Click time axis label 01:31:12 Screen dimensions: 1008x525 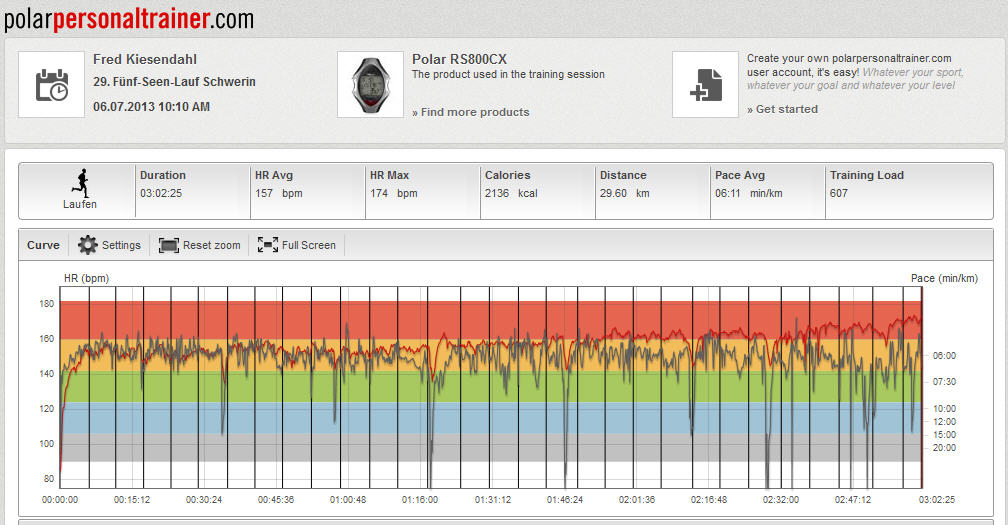(492, 499)
